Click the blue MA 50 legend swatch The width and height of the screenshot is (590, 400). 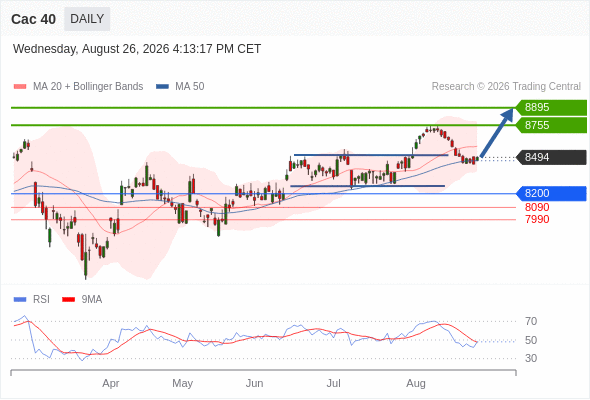pyautogui.click(x=162, y=87)
